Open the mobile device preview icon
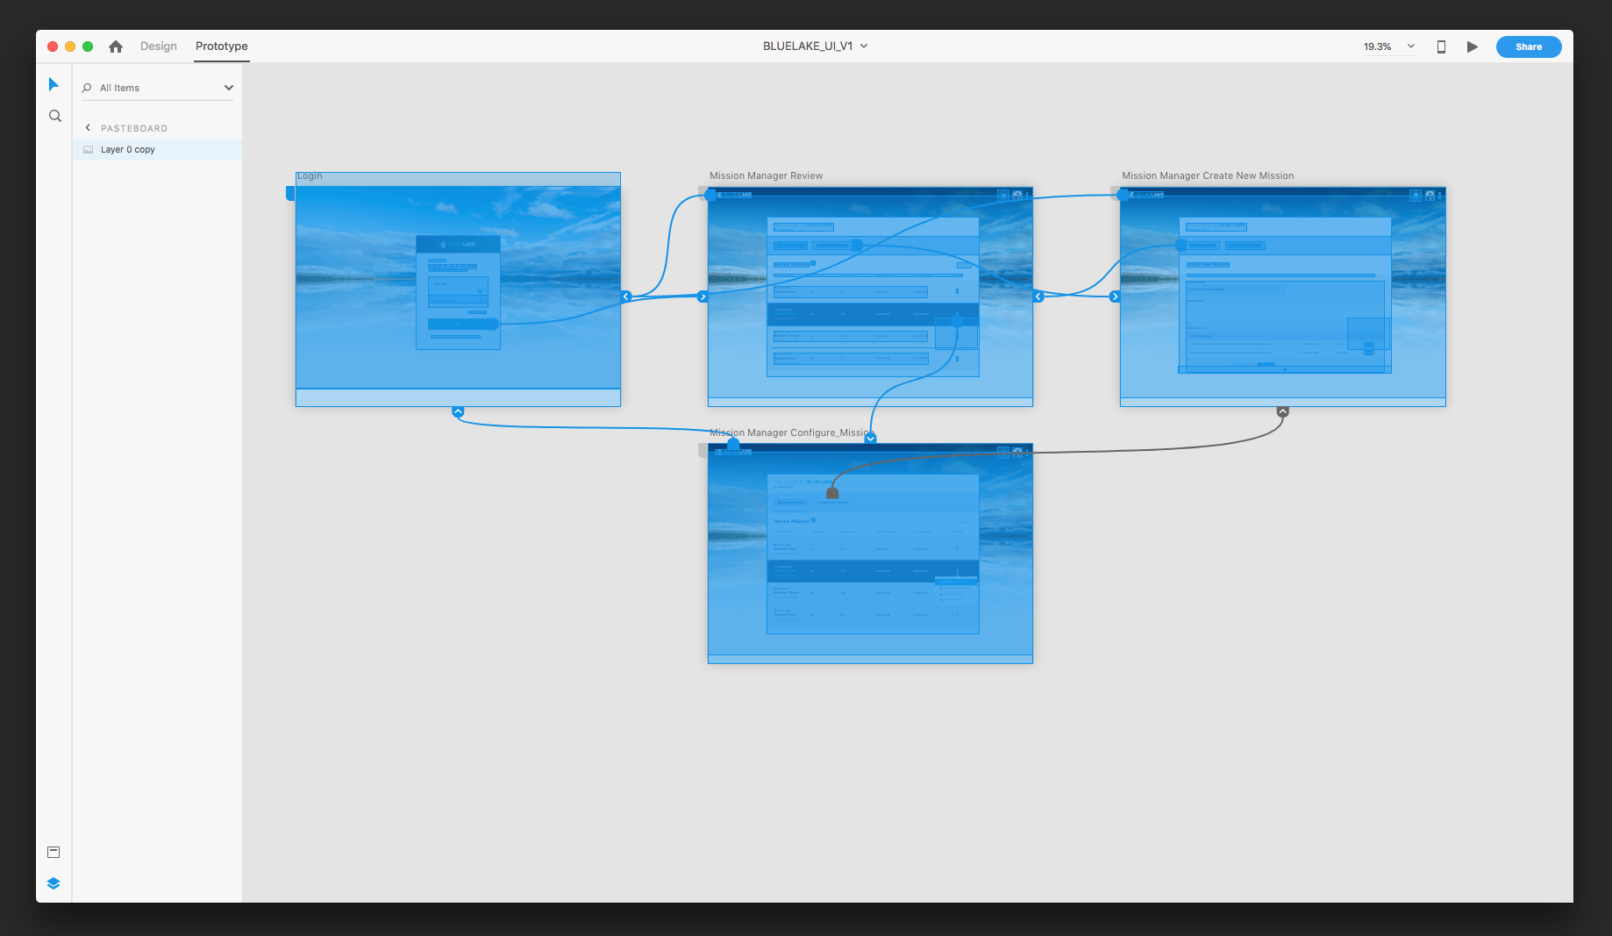Image resolution: width=1612 pixels, height=936 pixels. [x=1441, y=47]
